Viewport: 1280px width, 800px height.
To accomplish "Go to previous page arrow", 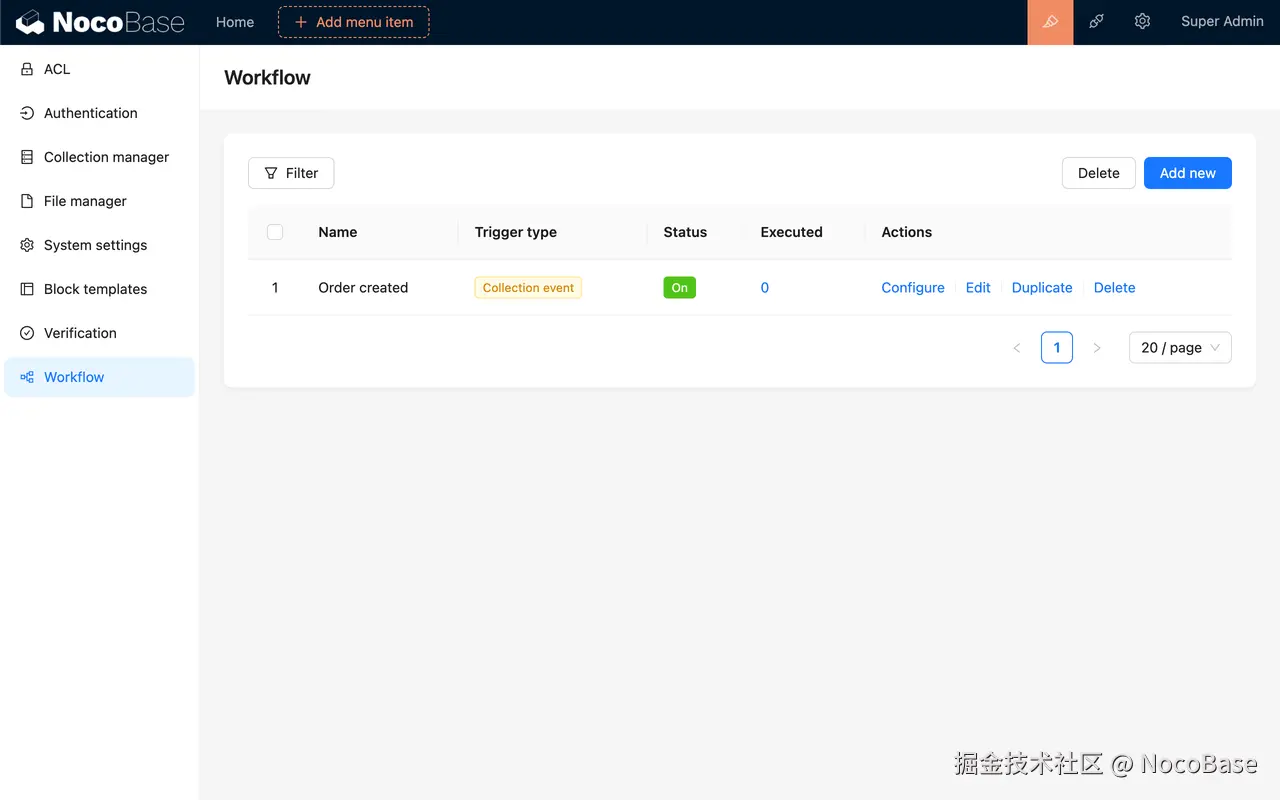I will tap(1017, 348).
